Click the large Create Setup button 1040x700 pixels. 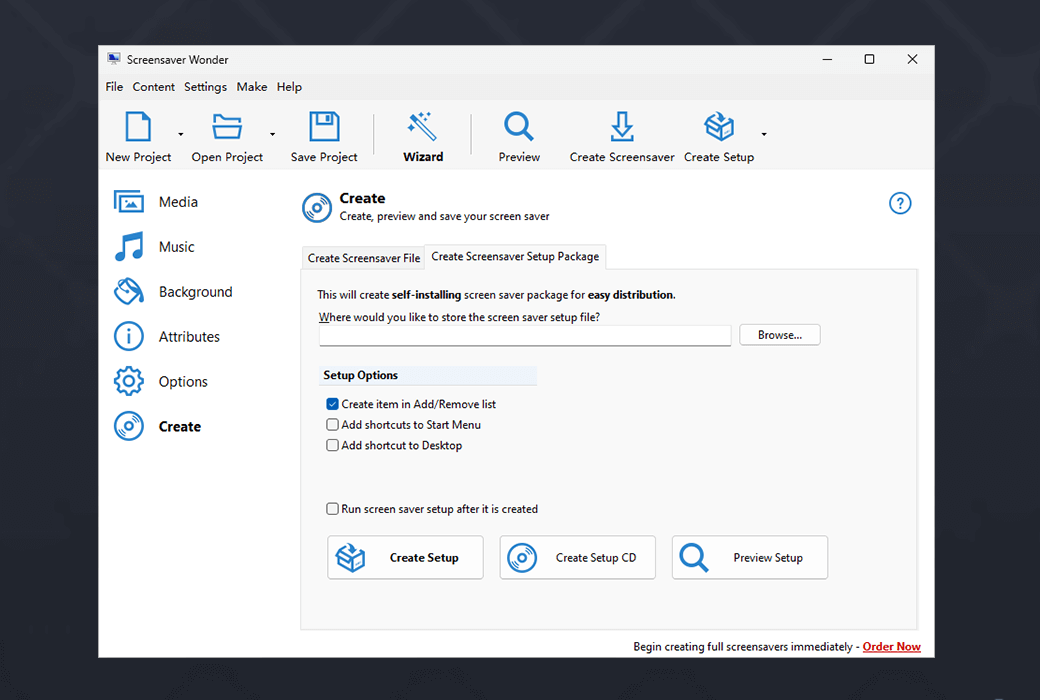(405, 557)
